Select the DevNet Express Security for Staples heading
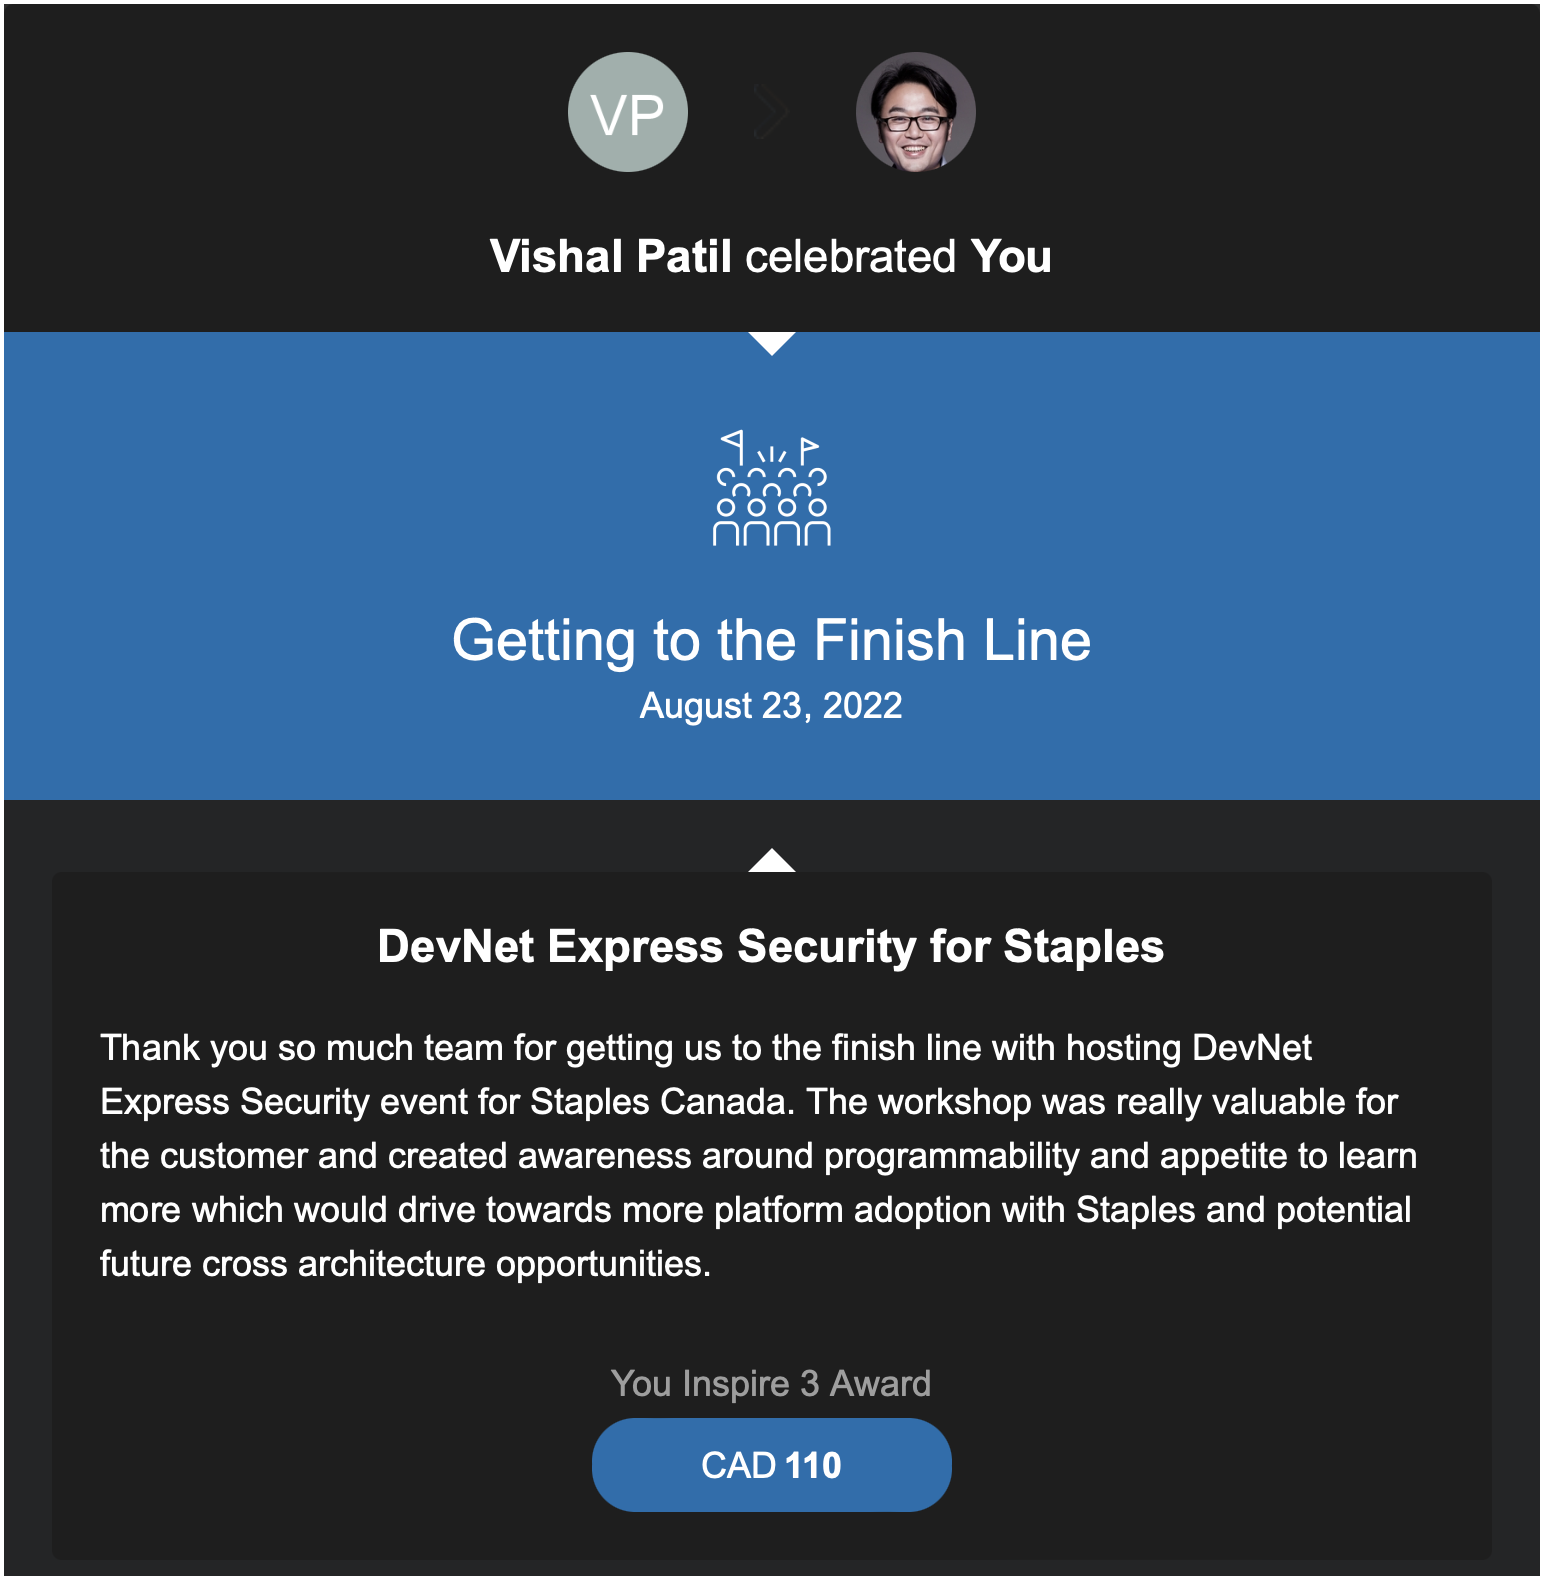1544x1580 pixels. pos(771,946)
